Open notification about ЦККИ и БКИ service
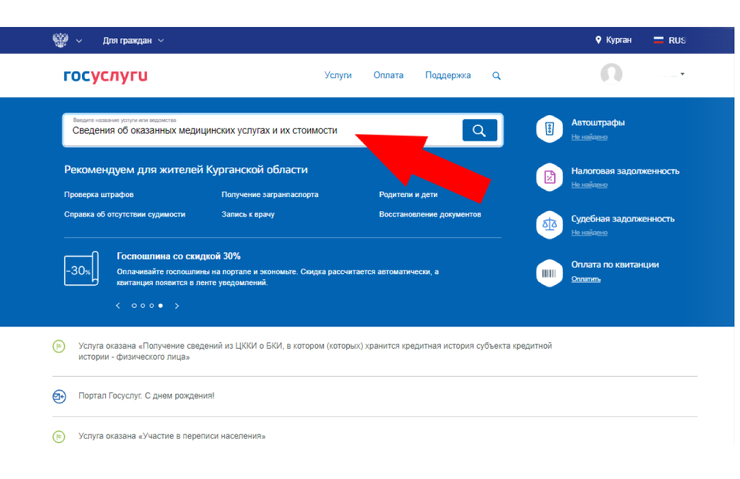 315,351
